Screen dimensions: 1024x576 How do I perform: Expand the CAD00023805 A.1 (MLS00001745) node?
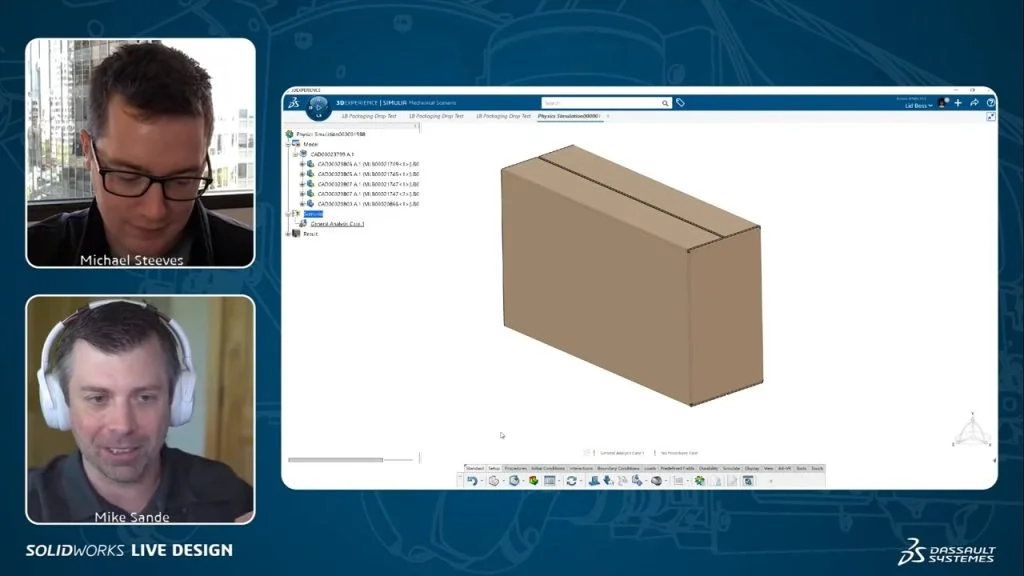pos(302,174)
